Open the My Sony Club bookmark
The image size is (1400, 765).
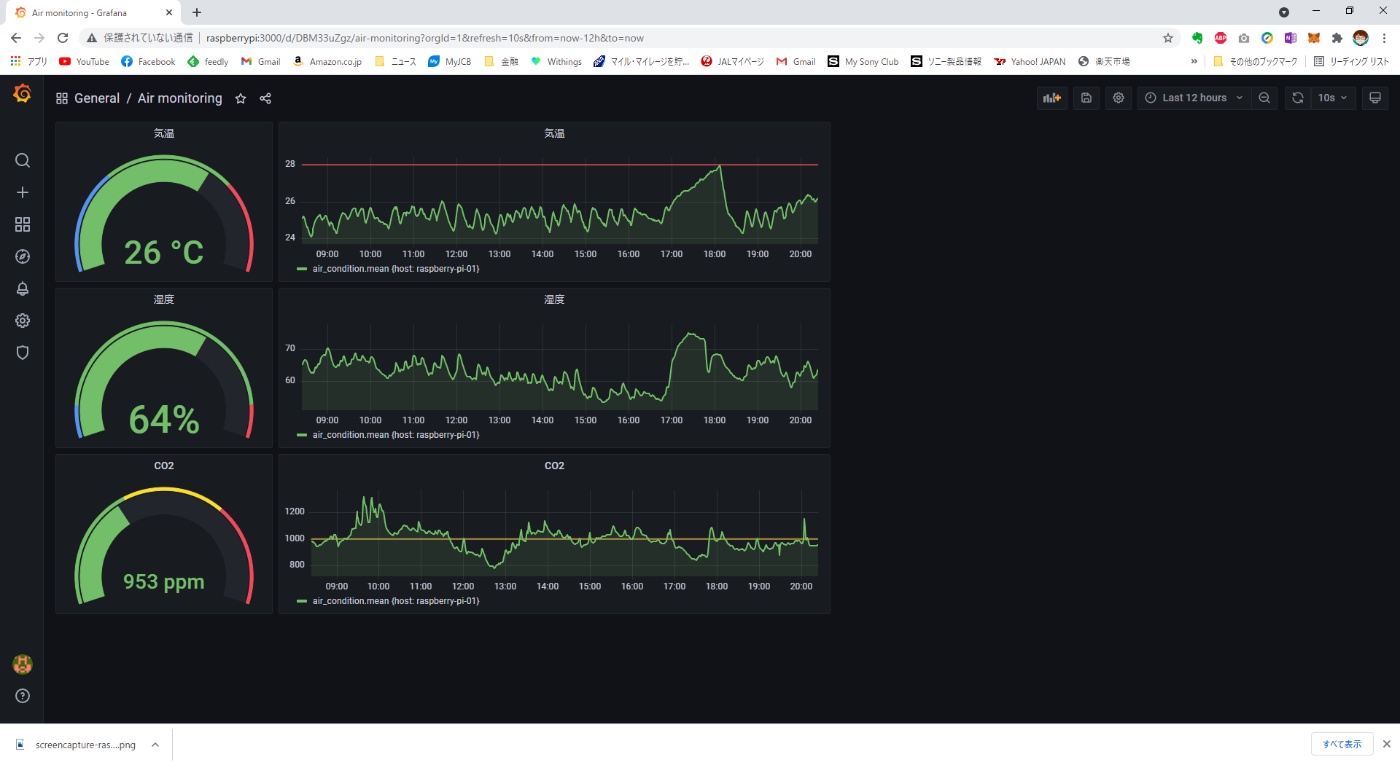(863, 61)
